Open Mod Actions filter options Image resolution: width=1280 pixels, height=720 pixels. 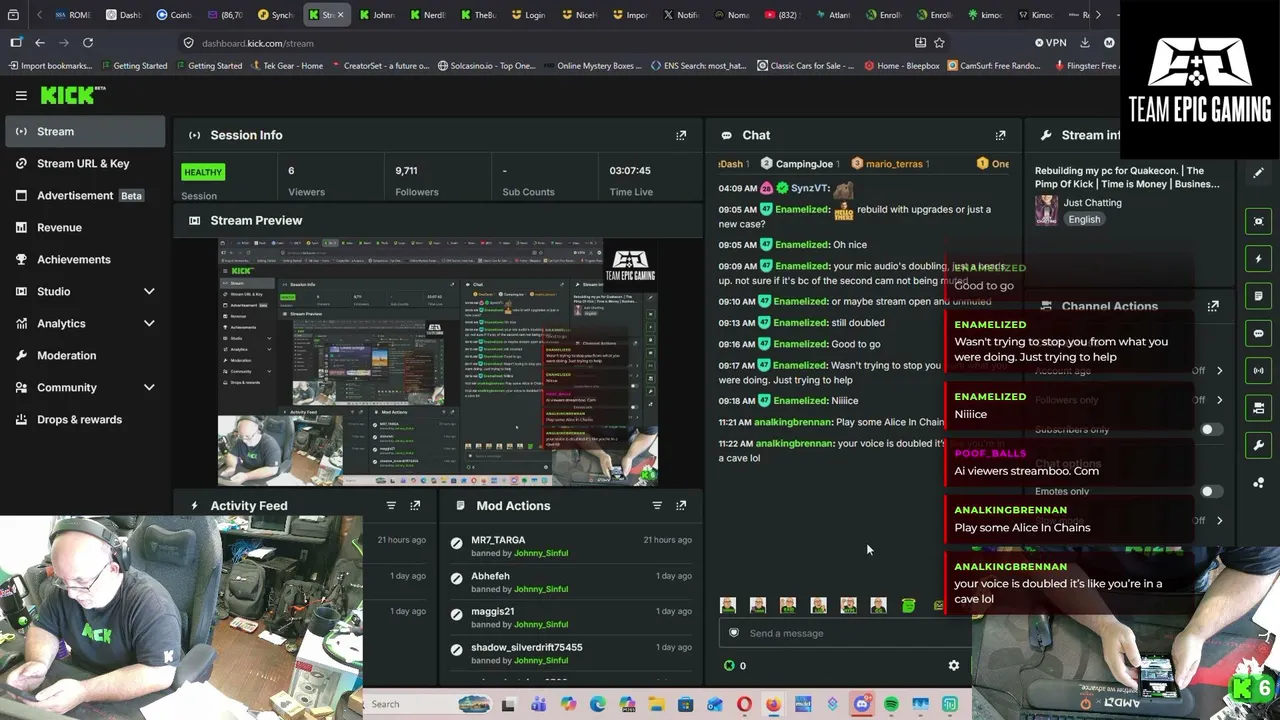(657, 506)
